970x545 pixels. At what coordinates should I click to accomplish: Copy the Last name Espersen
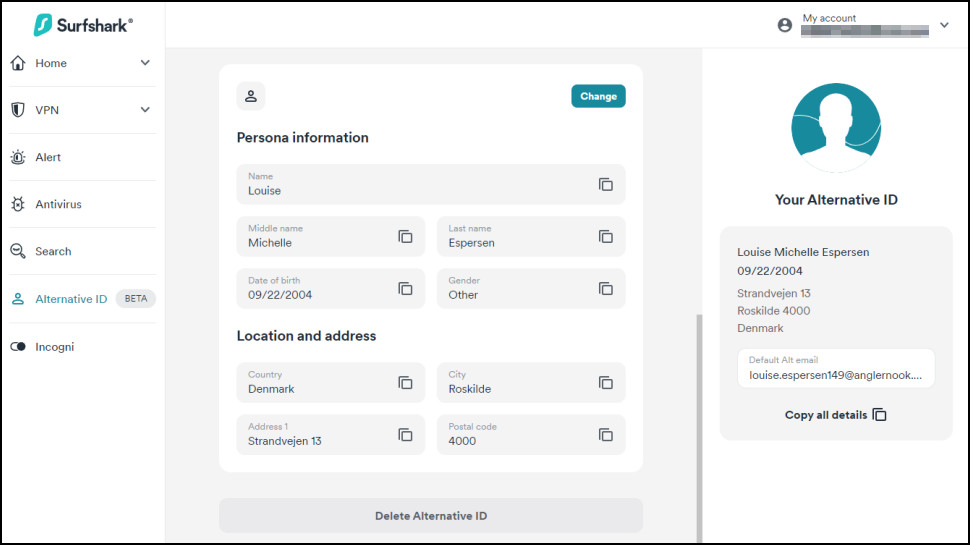[606, 236]
